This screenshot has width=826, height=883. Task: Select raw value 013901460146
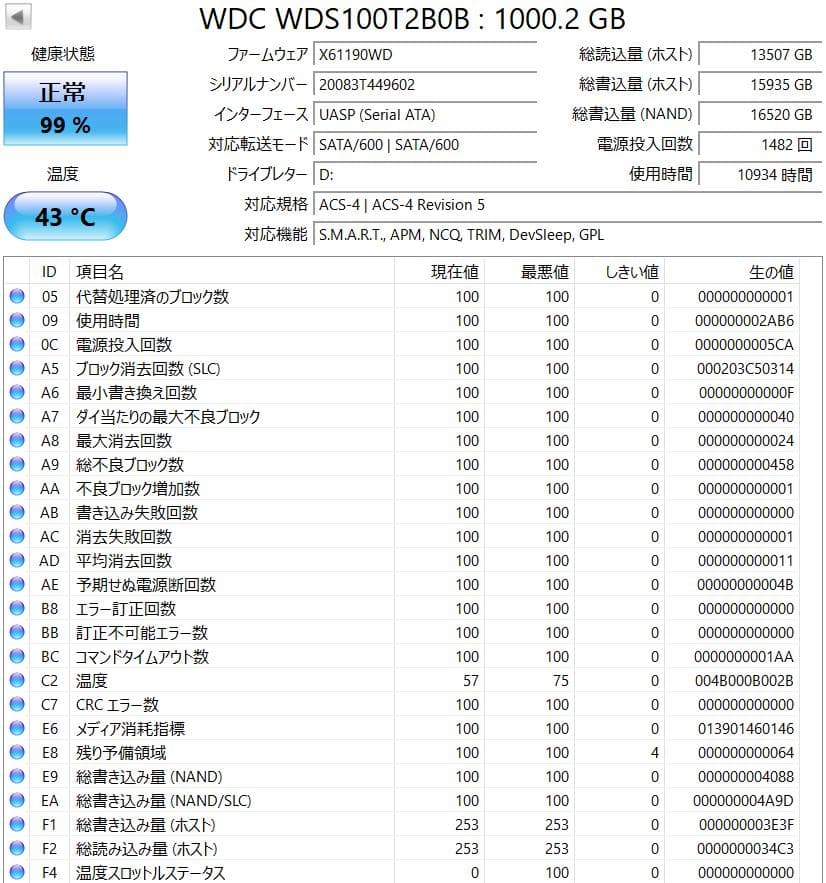pos(745,729)
